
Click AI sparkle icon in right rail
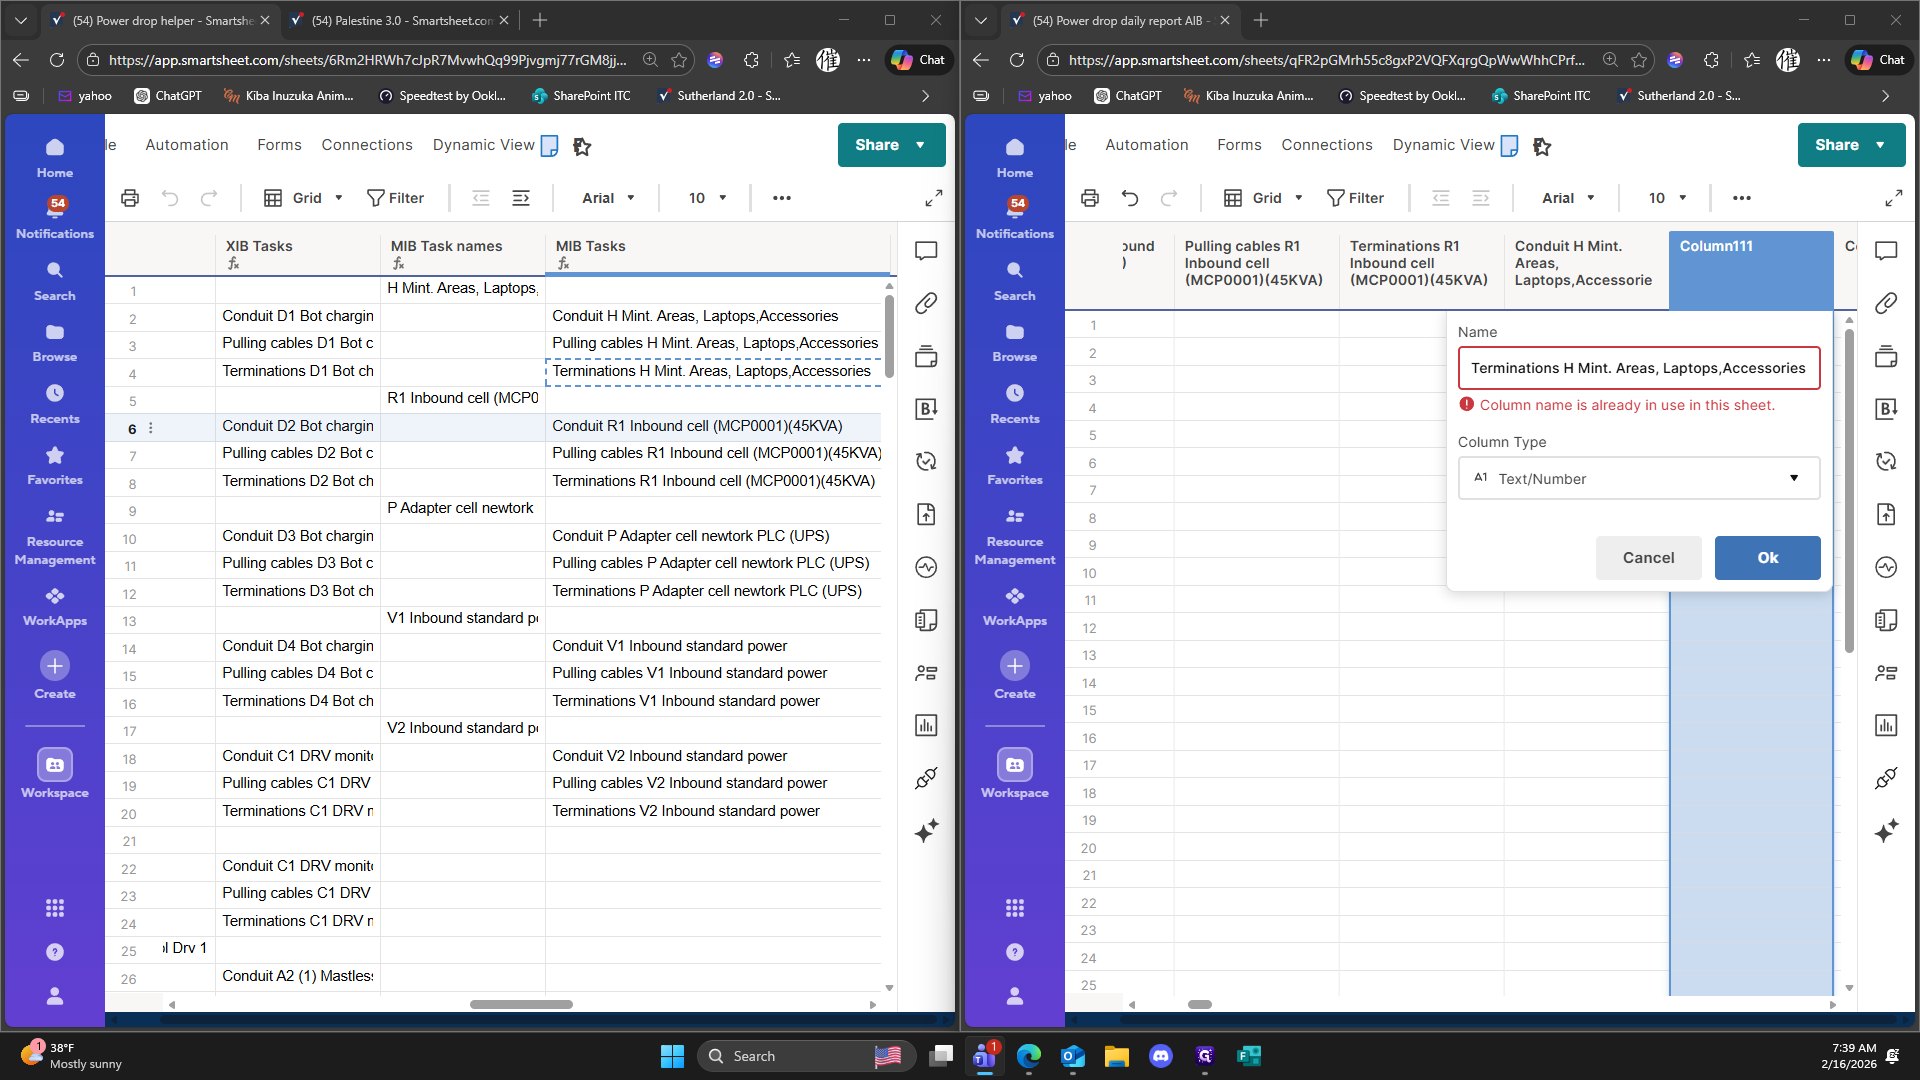coord(1886,831)
